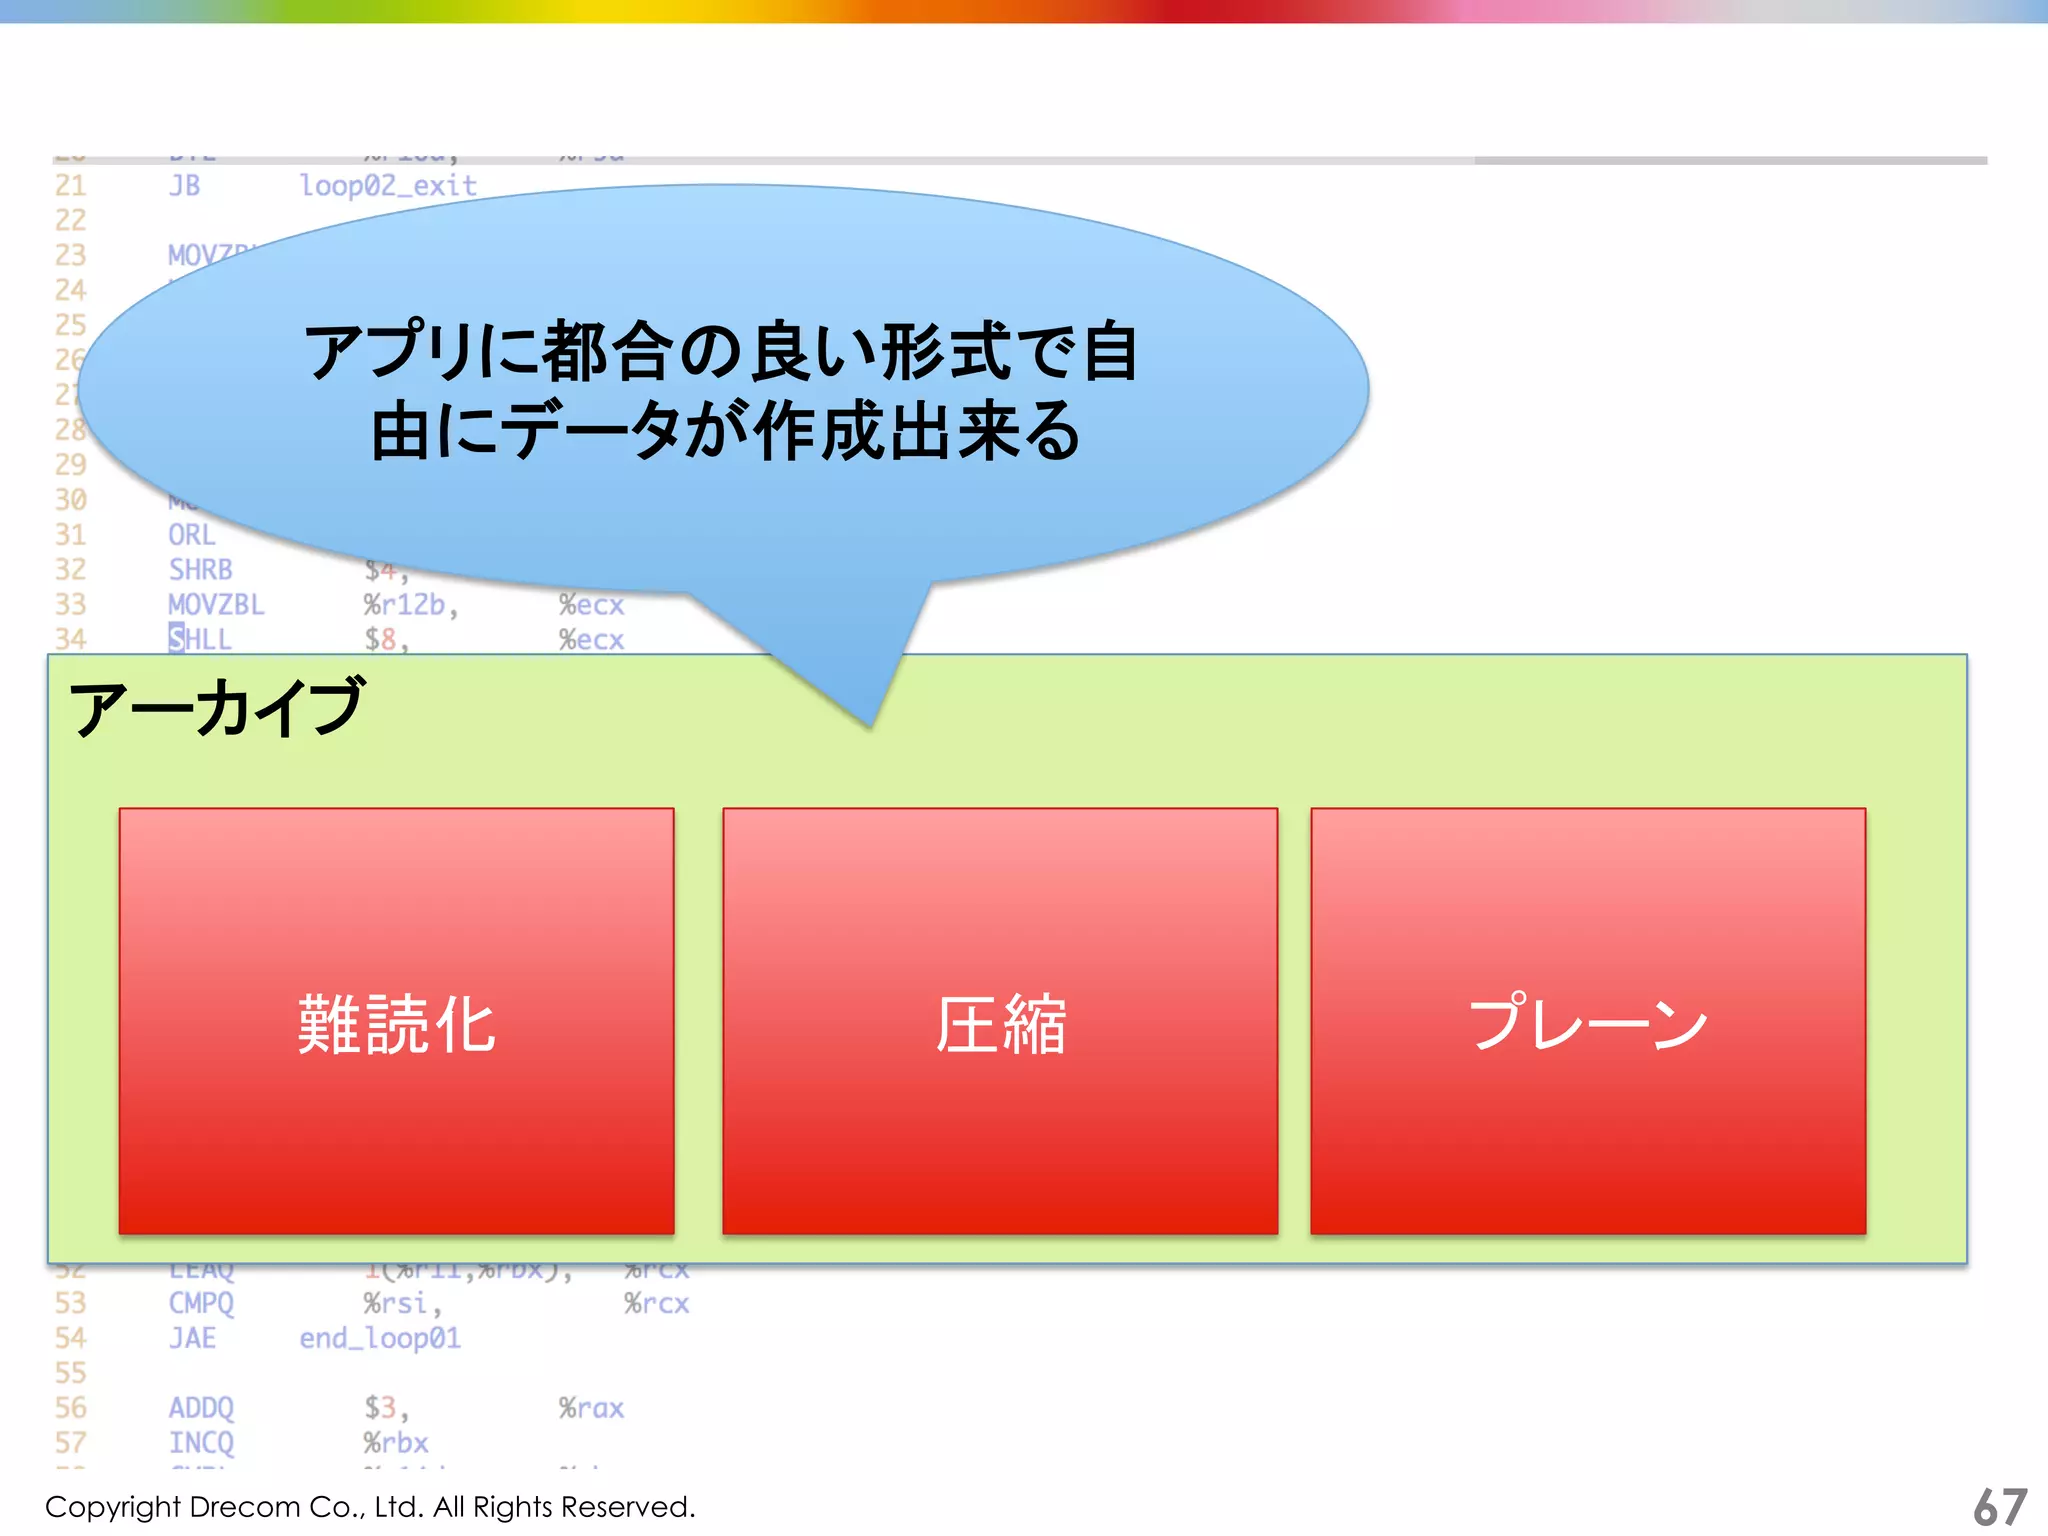Screen dimensions: 2048x1536
Task: Click line number 55 in the gutter
Action: (x=70, y=1373)
